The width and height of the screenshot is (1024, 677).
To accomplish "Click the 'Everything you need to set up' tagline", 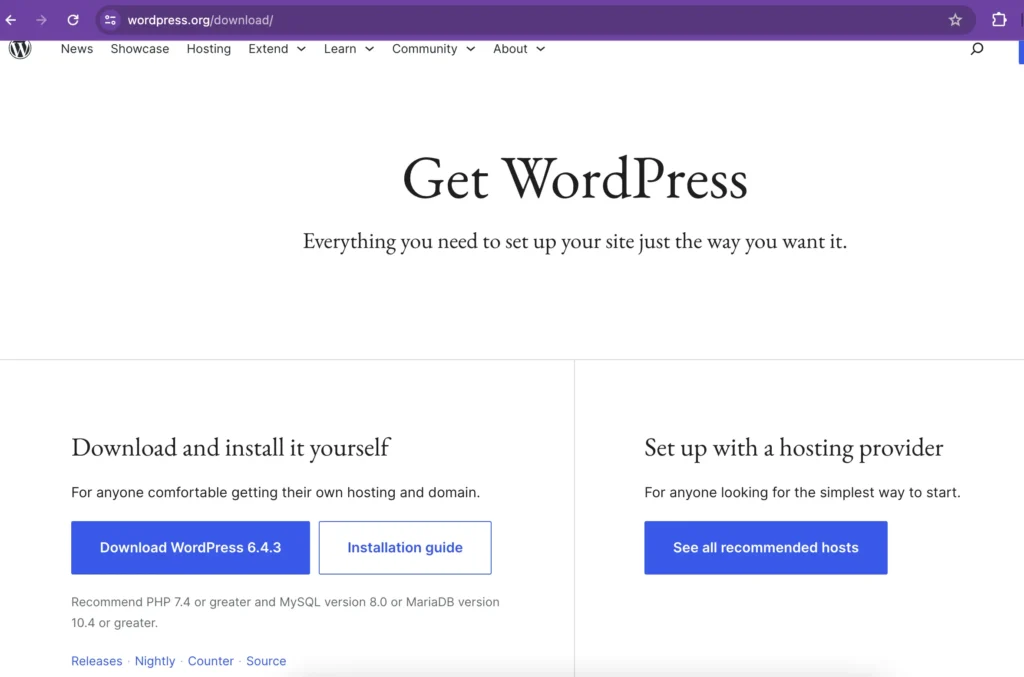I will pyautogui.click(x=575, y=241).
